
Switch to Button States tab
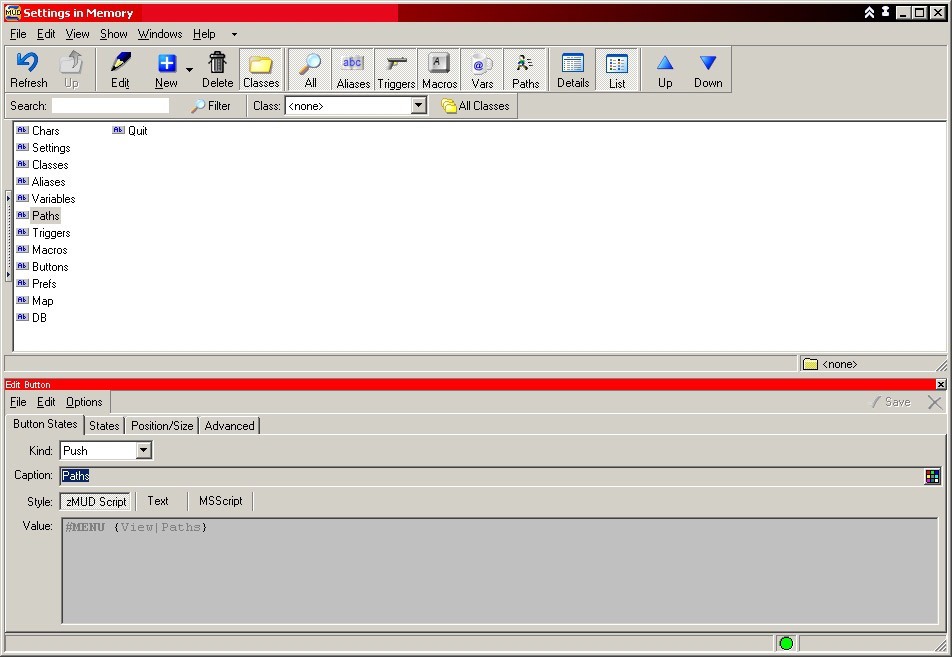click(45, 424)
